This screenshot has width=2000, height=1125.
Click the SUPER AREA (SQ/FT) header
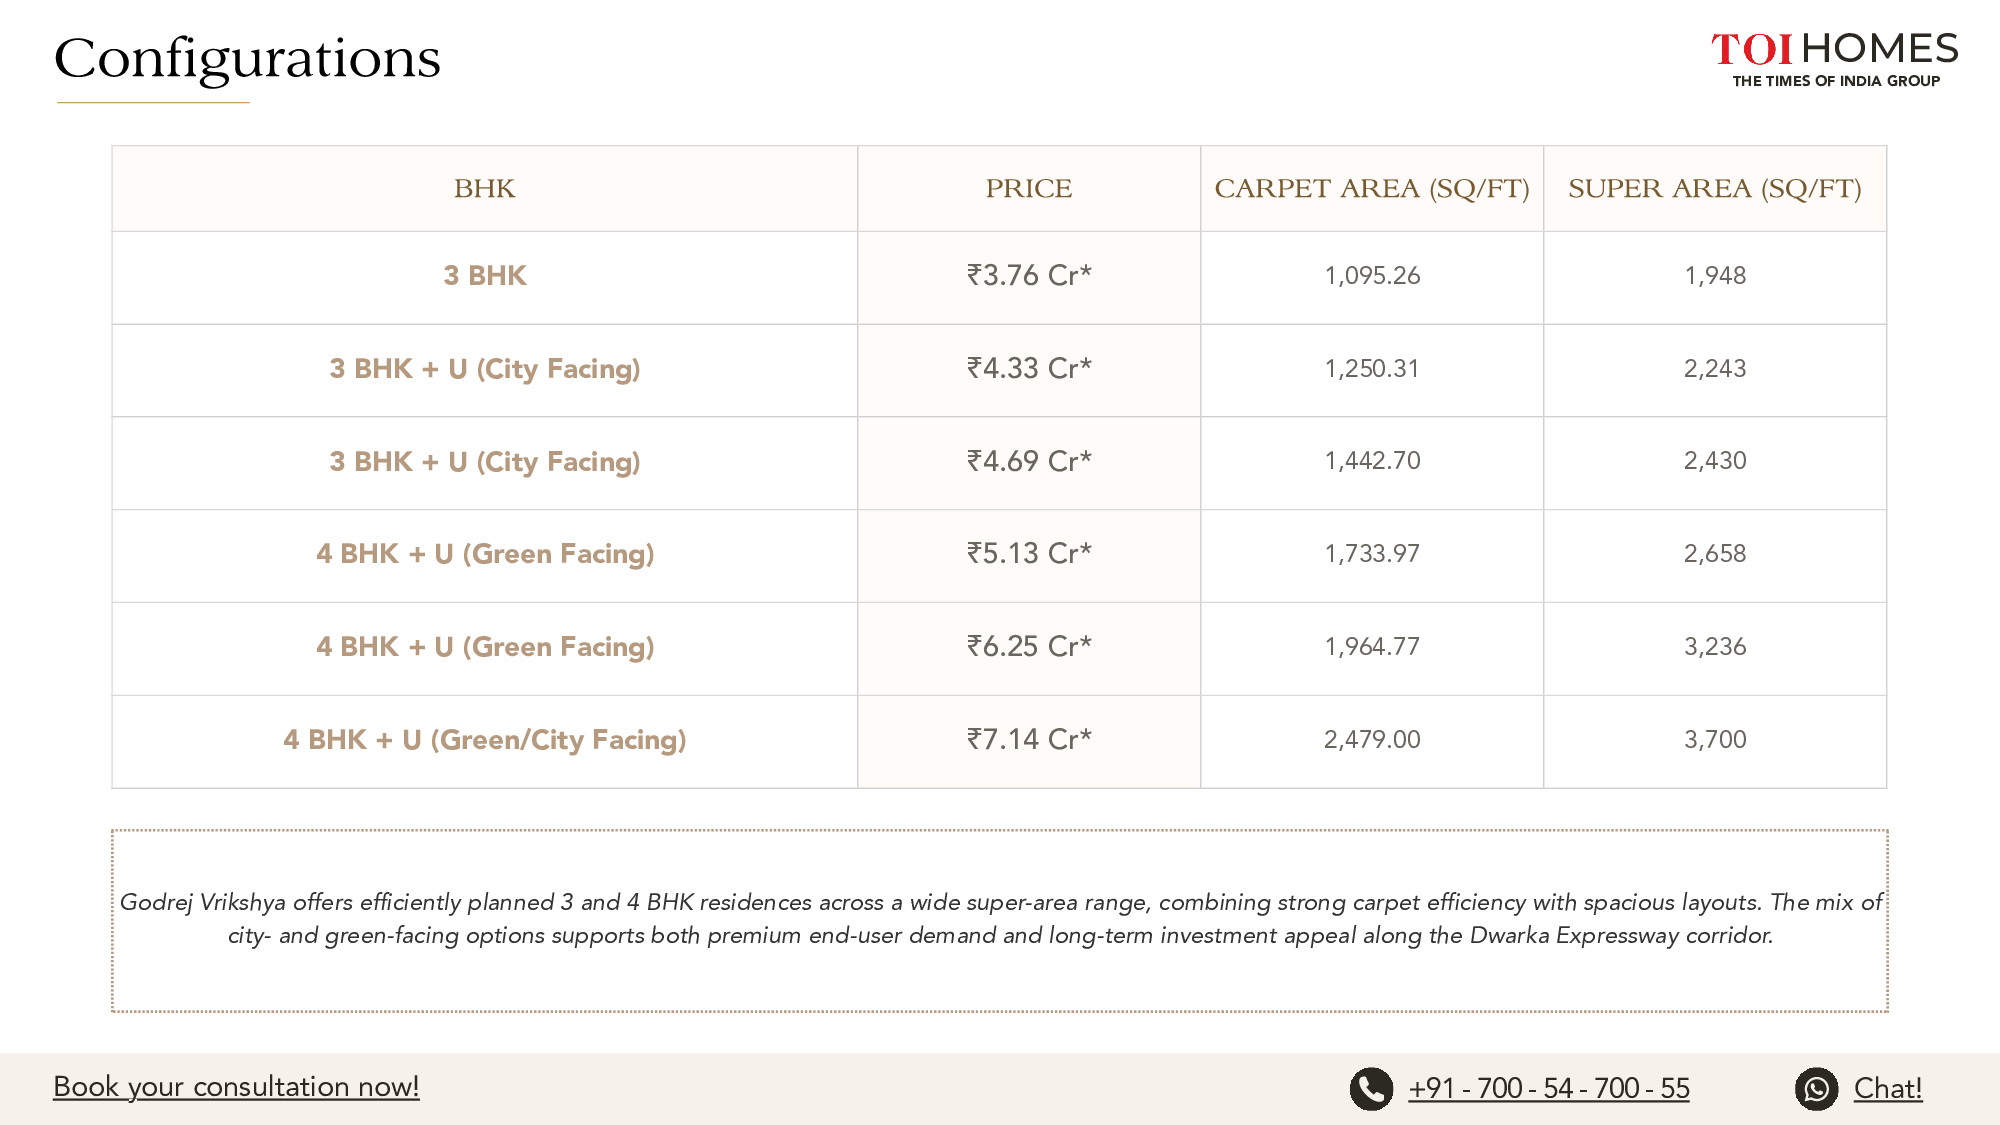pyautogui.click(x=1714, y=189)
